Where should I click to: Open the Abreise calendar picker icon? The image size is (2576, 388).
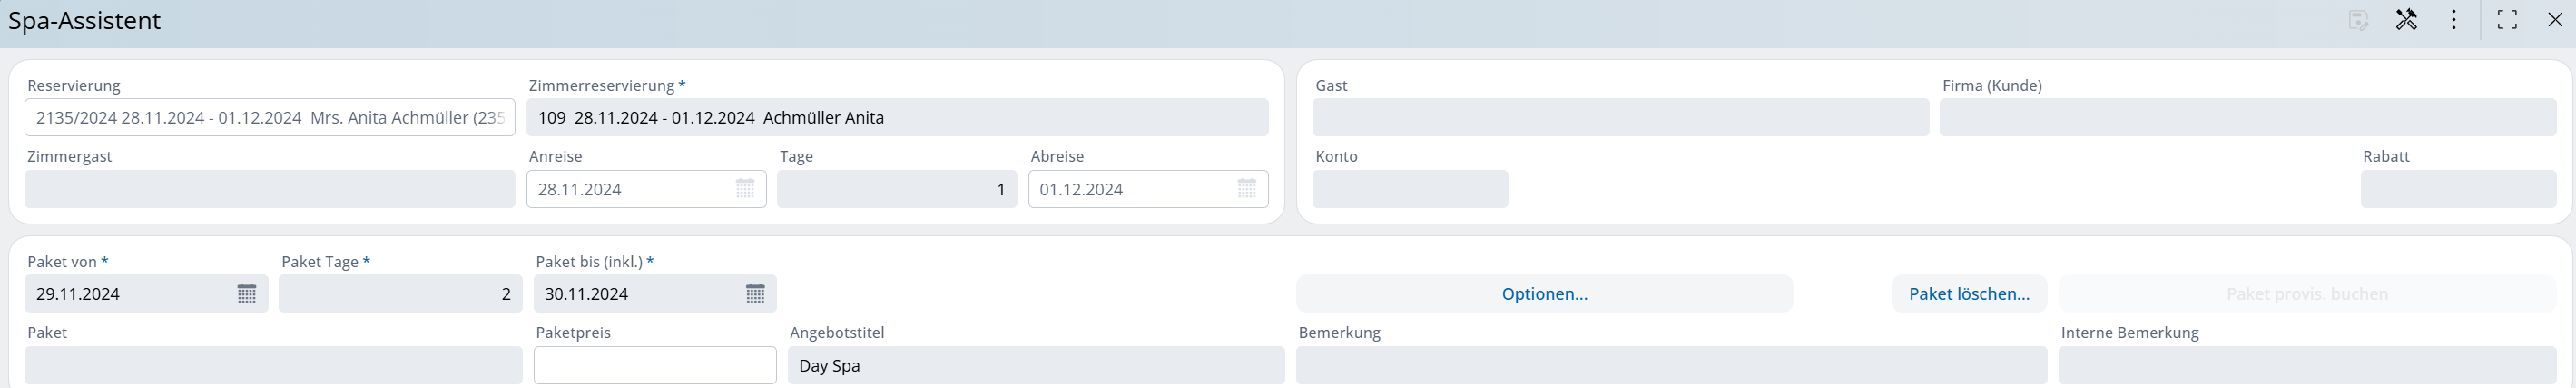(x=1246, y=189)
